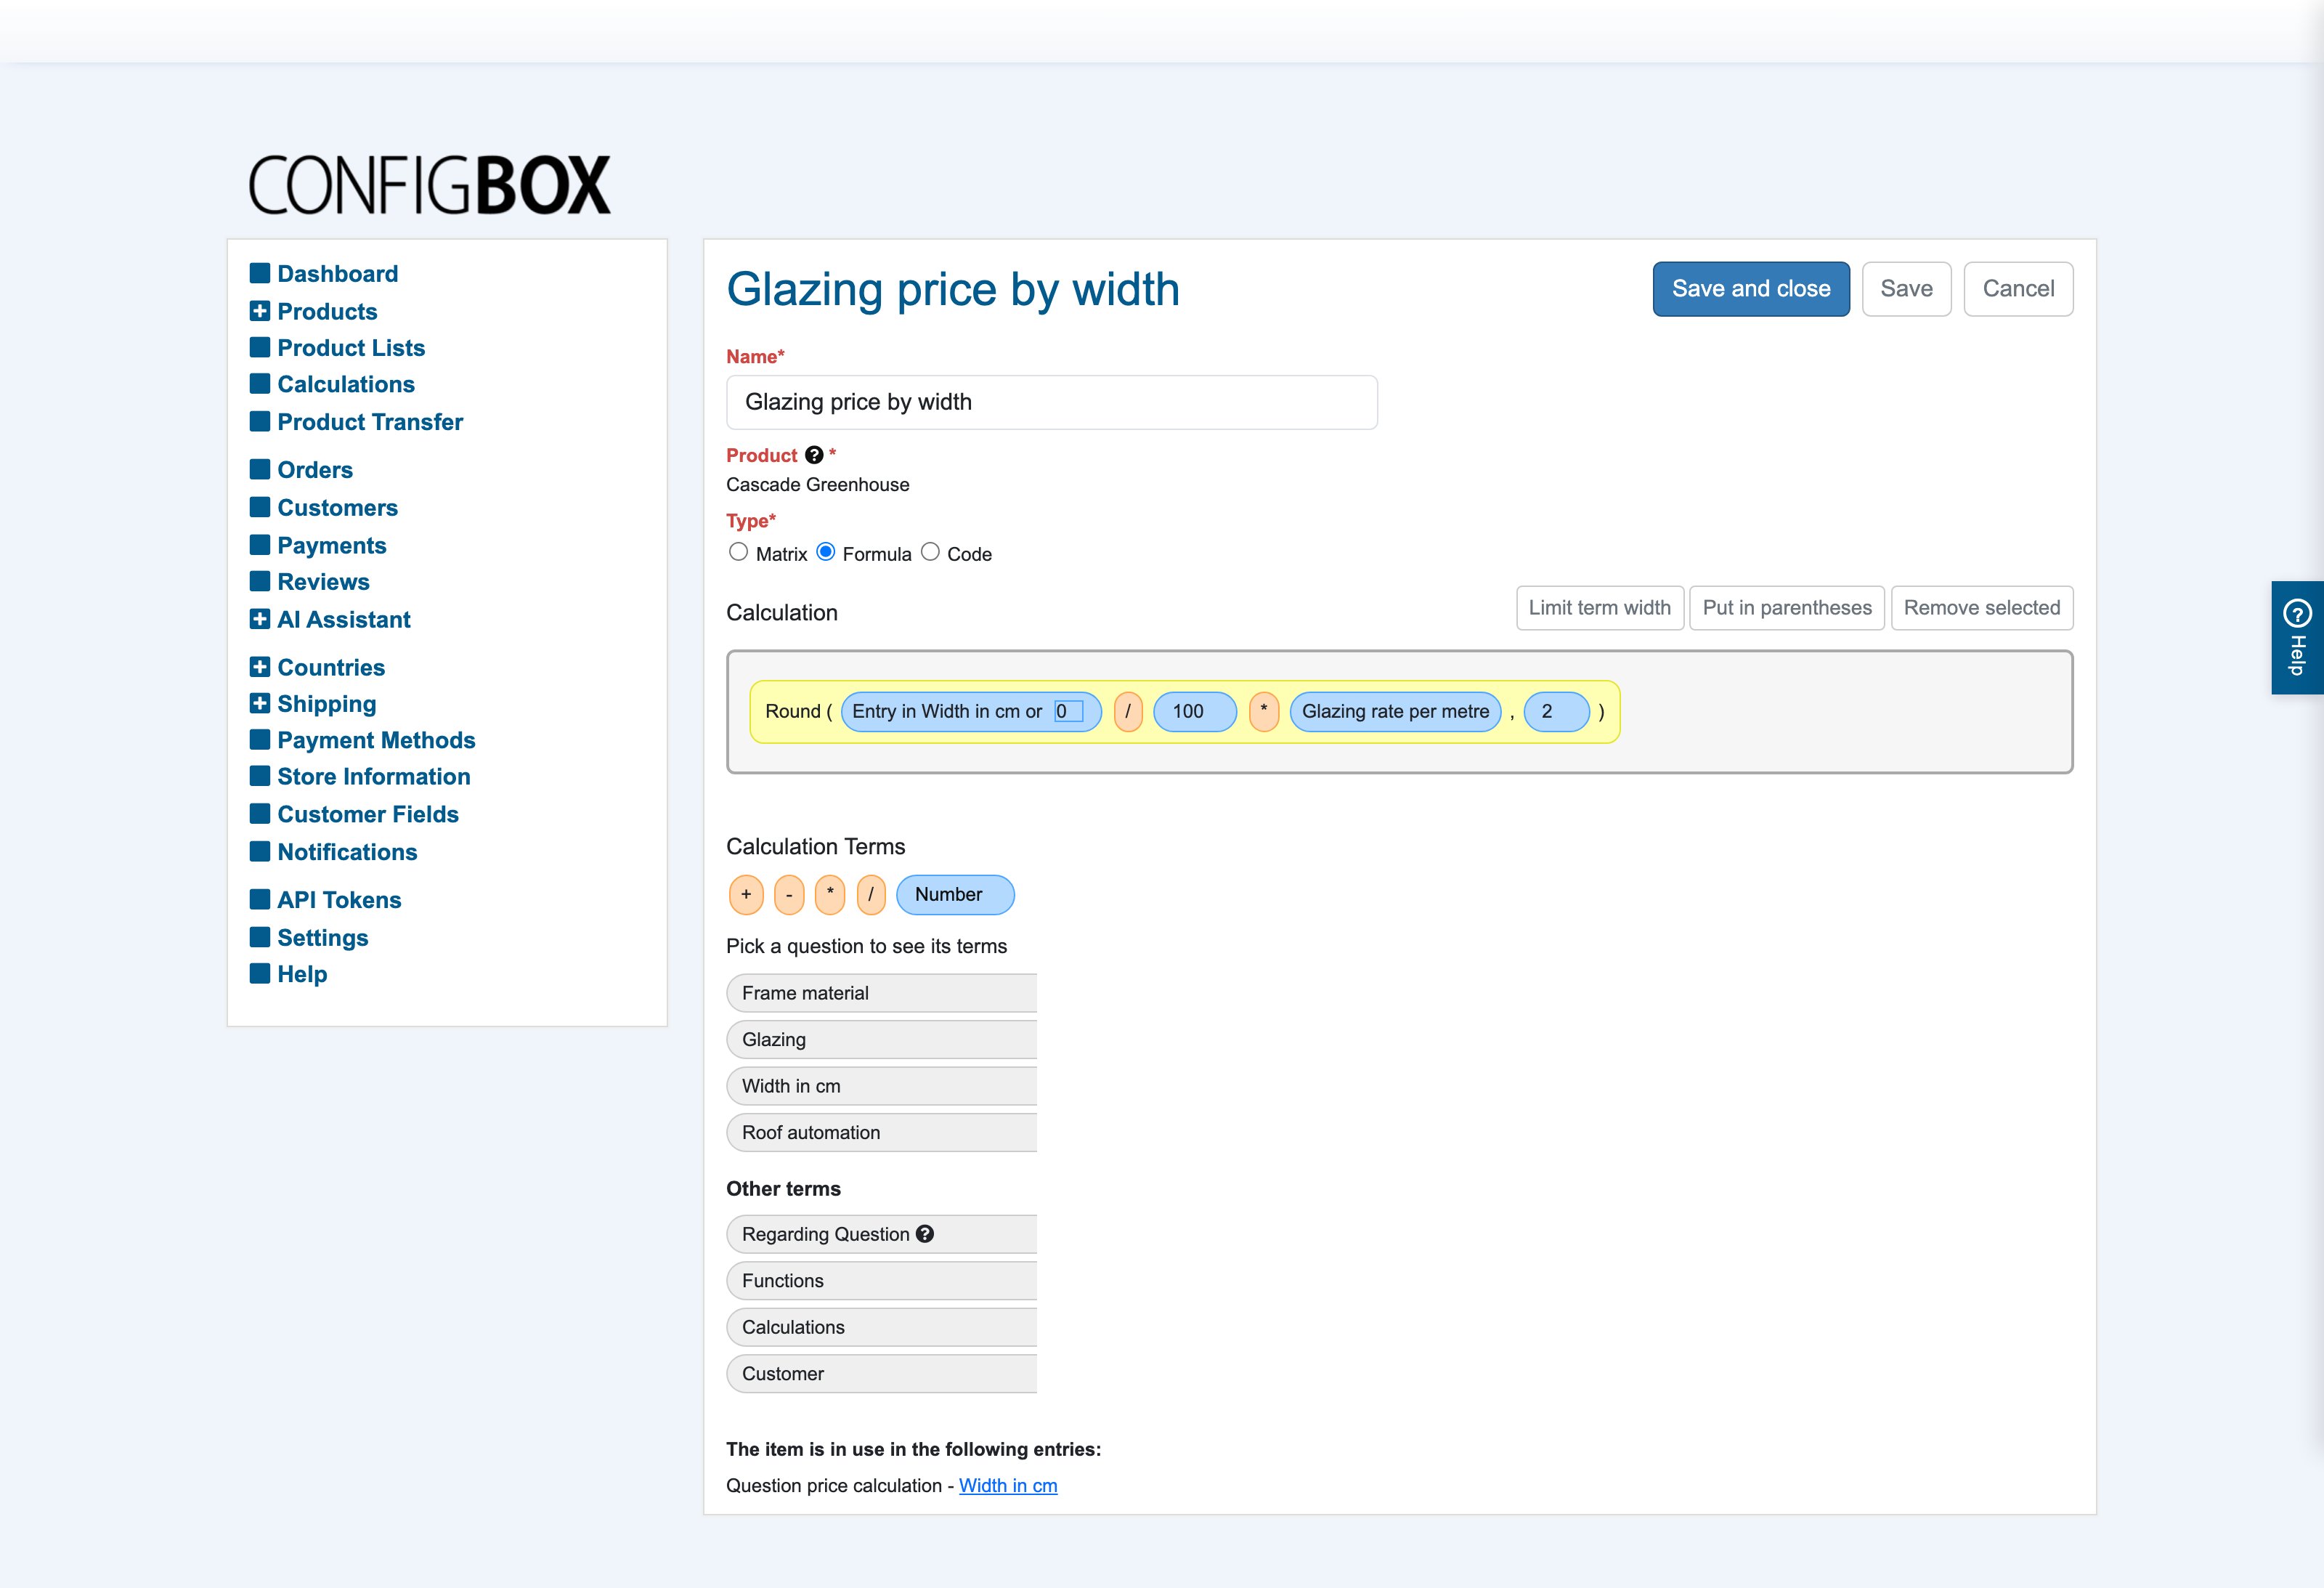Cancel editing the calculation
The image size is (2324, 1588).
pyautogui.click(x=2018, y=289)
